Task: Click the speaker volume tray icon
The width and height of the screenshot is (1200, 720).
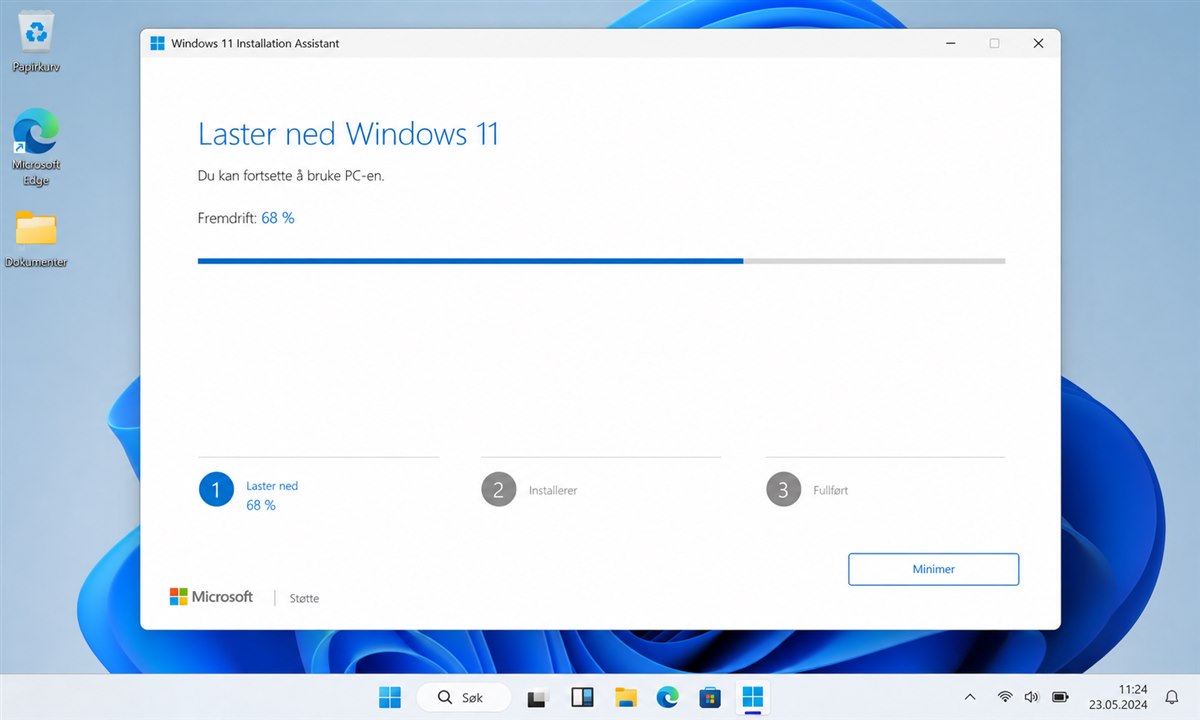Action: point(1031,697)
